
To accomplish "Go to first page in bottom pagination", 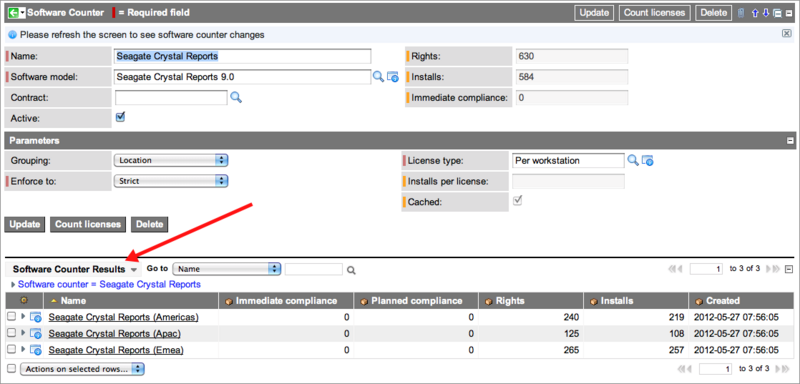I will [x=681, y=369].
